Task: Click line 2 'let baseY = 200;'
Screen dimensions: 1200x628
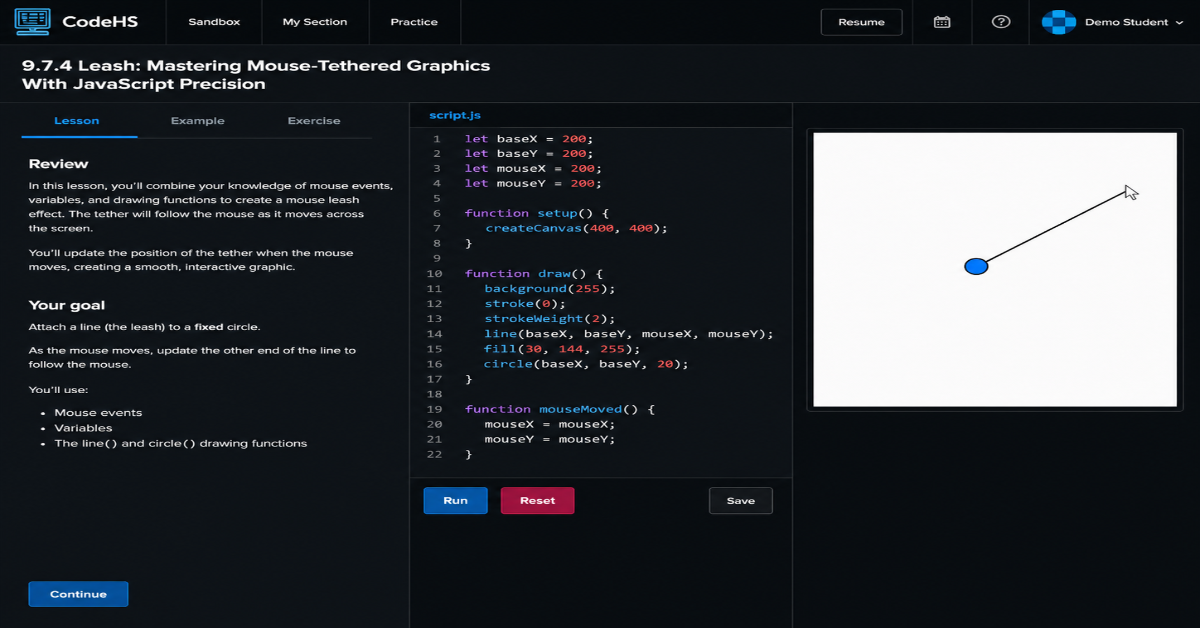Action: click(529, 153)
